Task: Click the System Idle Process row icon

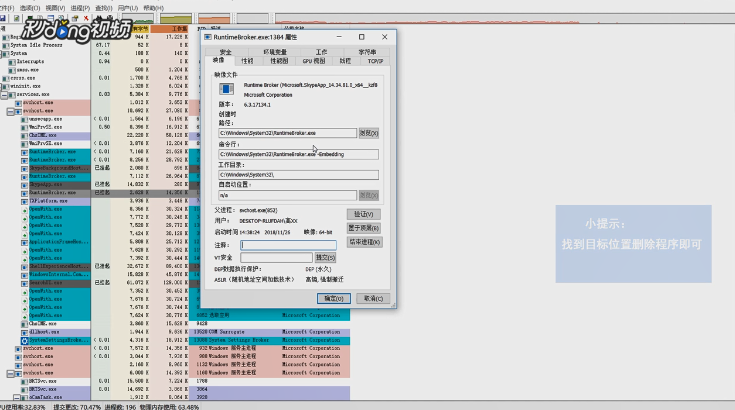Action: pyautogui.click(x=6, y=45)
